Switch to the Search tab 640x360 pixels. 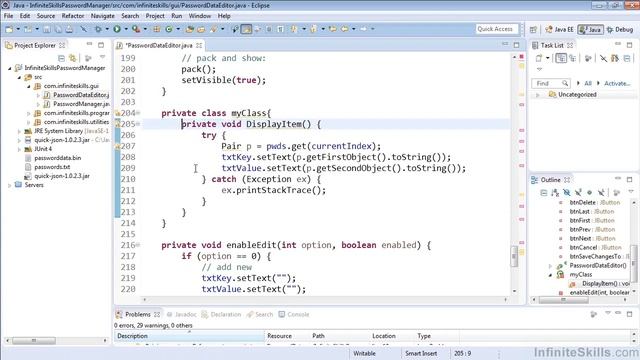pyautogui.click(x=260, y=314)
